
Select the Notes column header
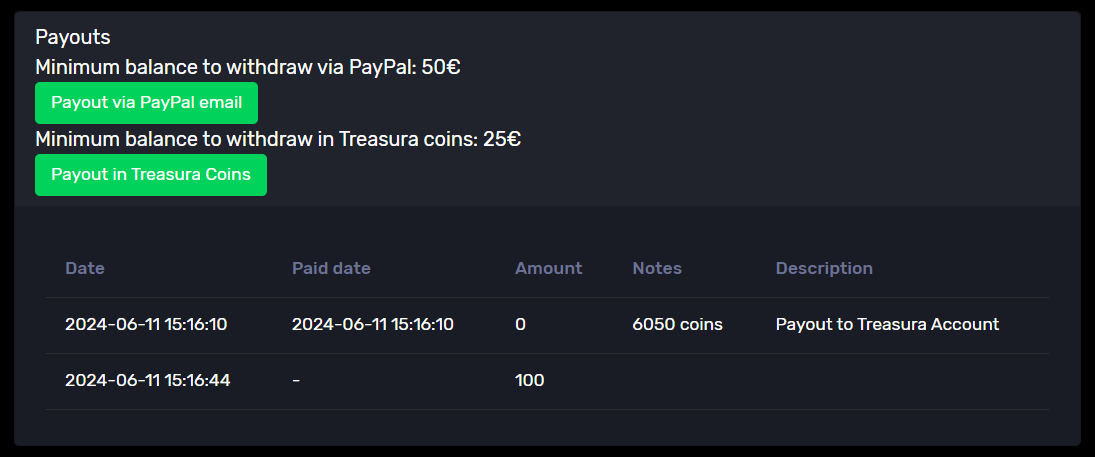[x=657, y=268]
